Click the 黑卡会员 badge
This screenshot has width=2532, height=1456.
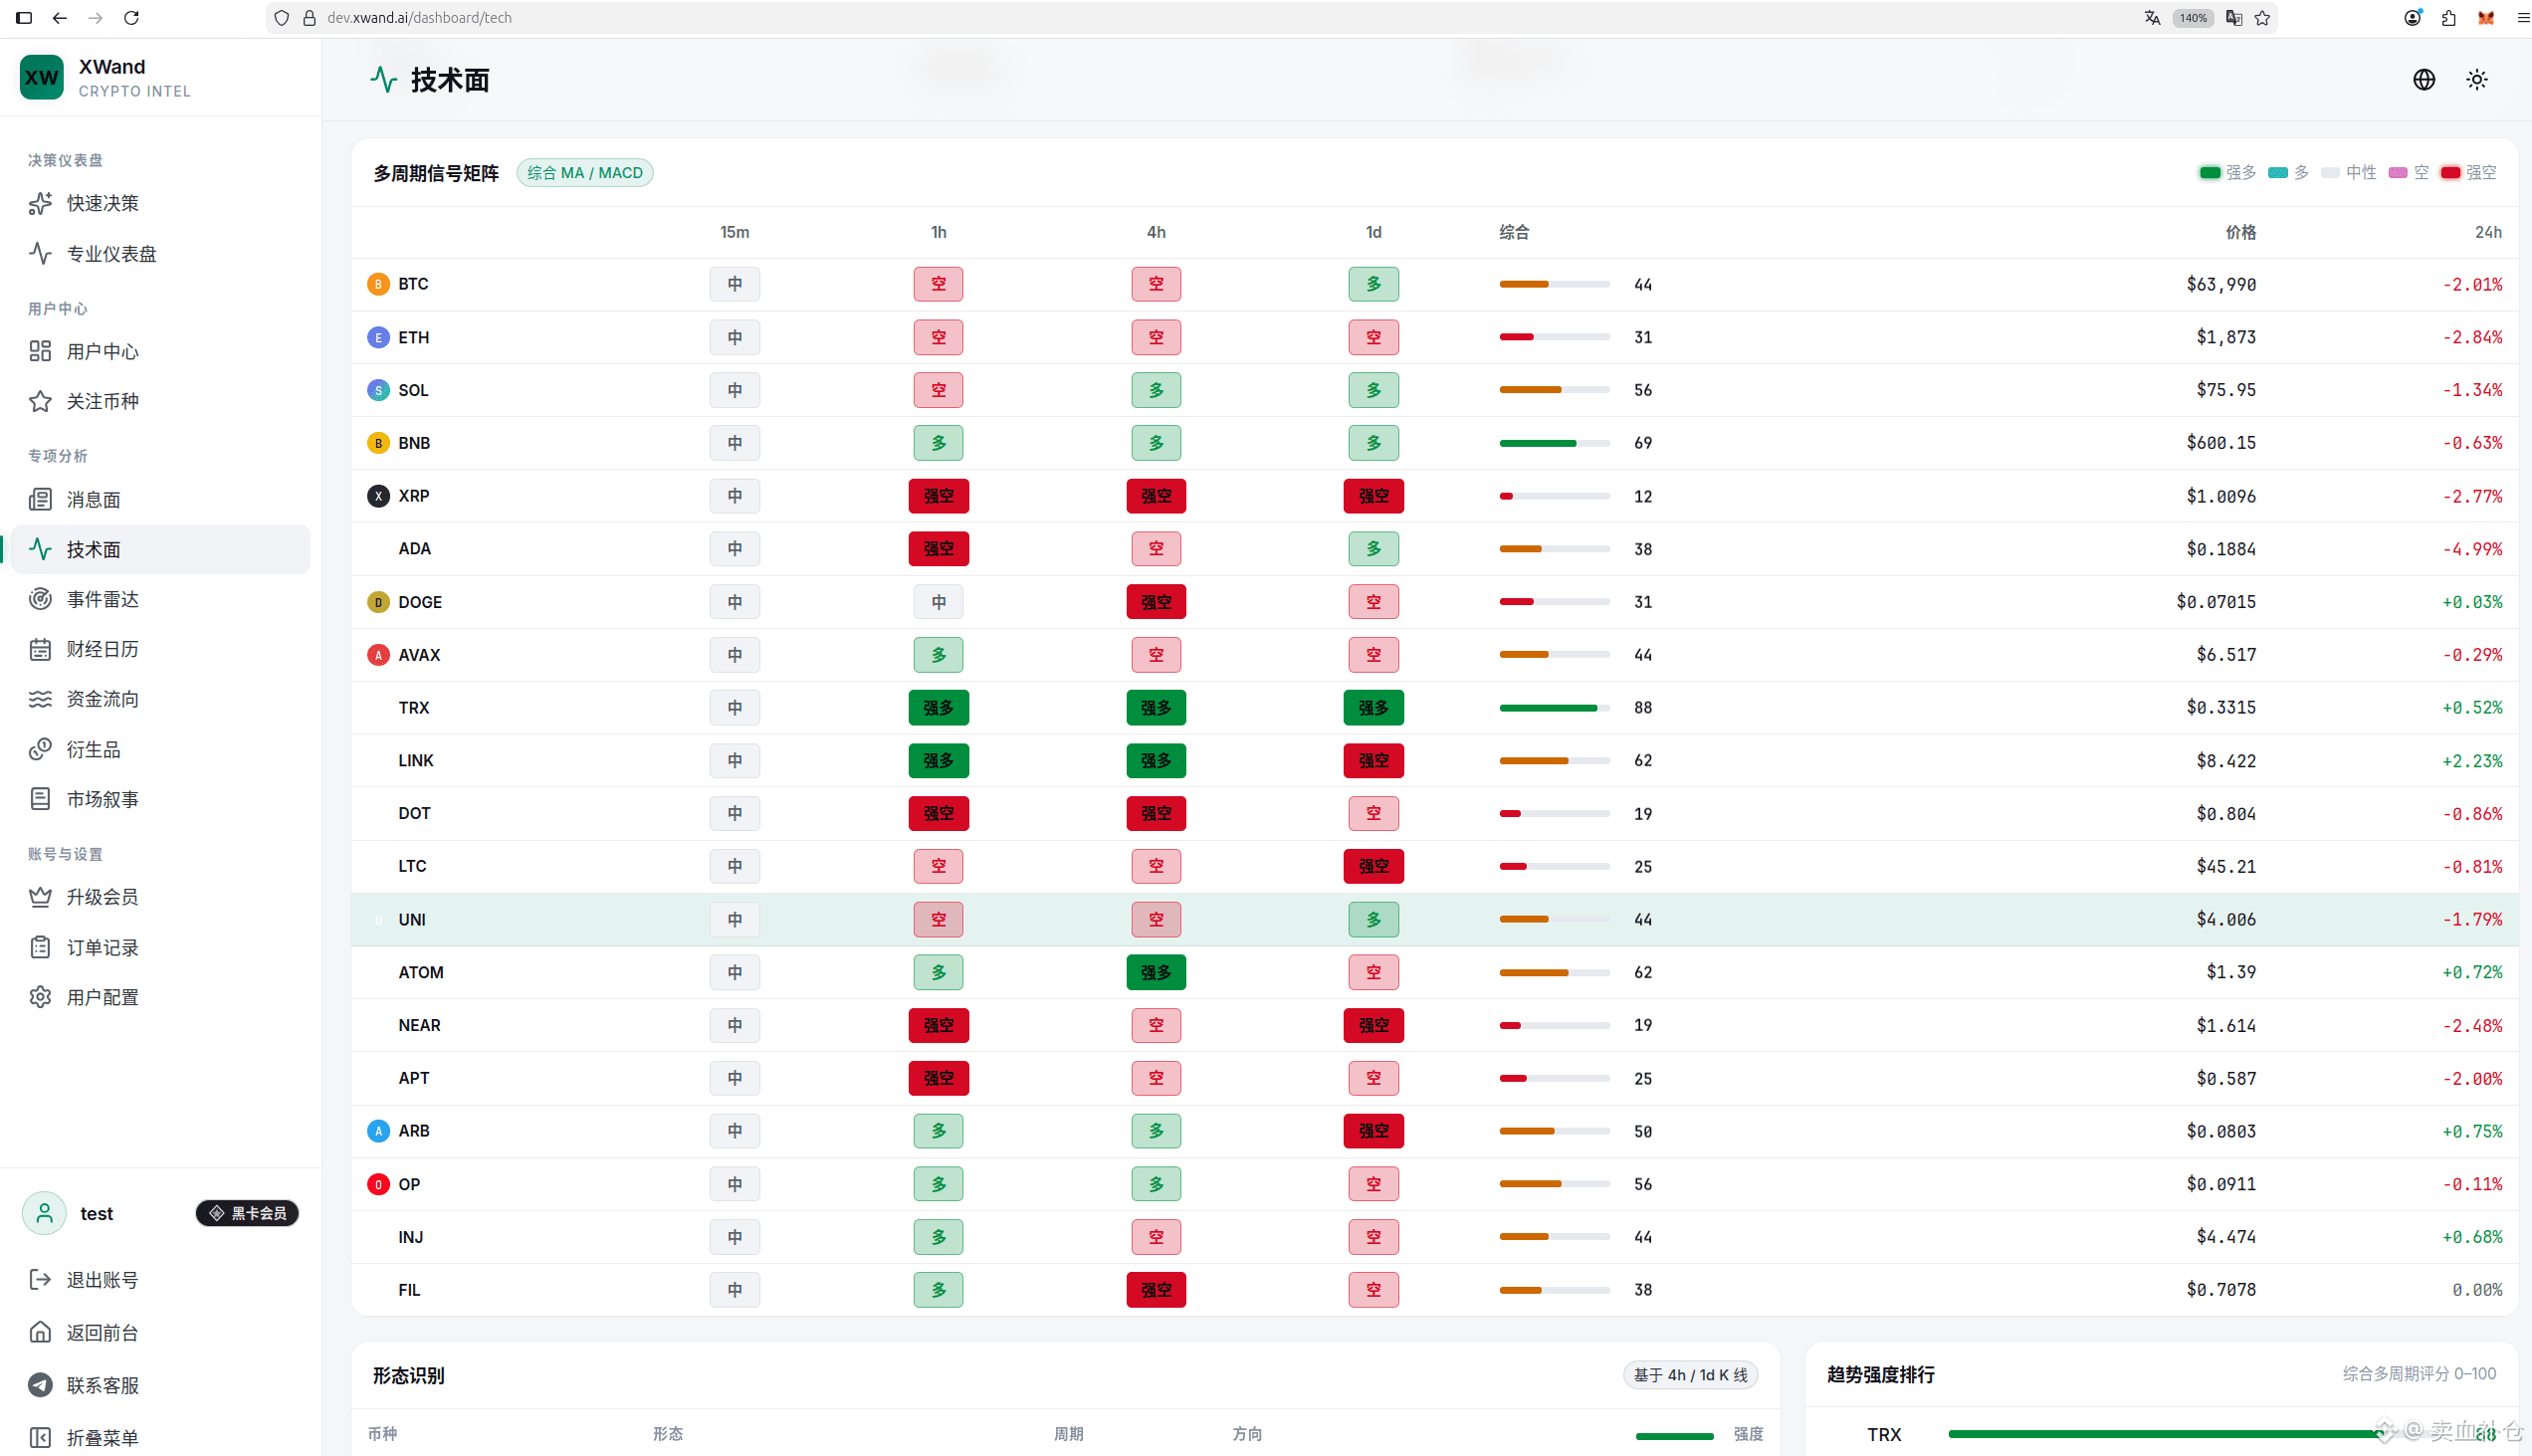click(247, 1213)
